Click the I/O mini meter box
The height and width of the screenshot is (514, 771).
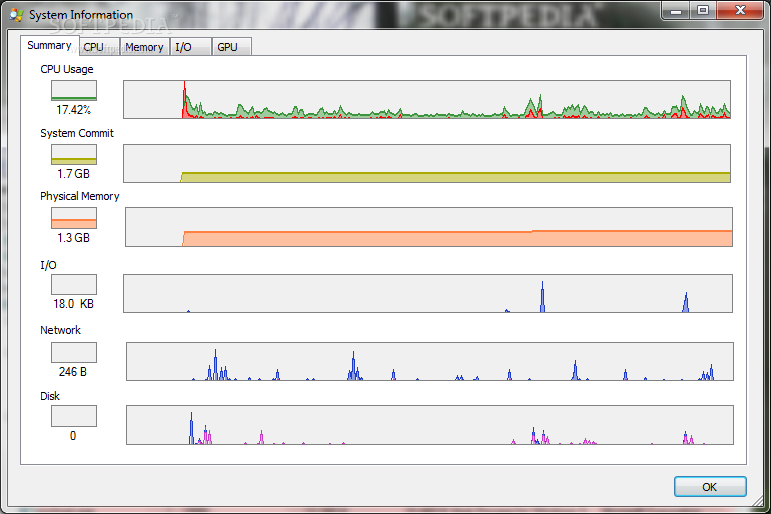(74, 284)
